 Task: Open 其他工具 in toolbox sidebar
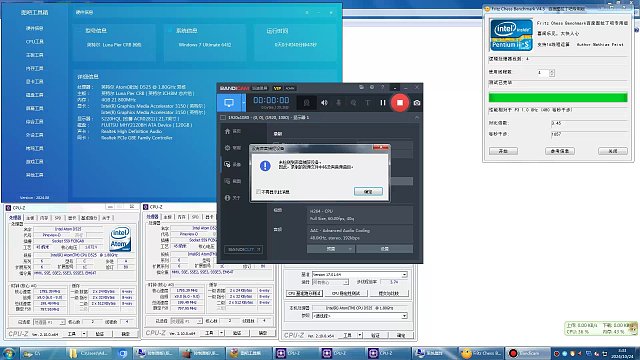tap(34, 175)
